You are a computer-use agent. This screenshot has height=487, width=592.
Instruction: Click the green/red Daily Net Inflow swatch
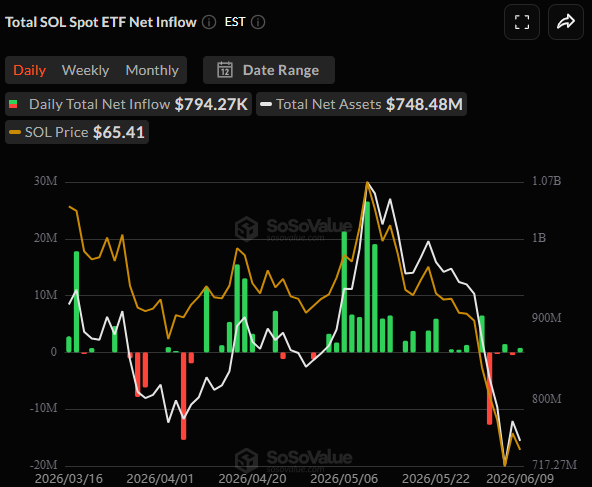tap(13, 104)
